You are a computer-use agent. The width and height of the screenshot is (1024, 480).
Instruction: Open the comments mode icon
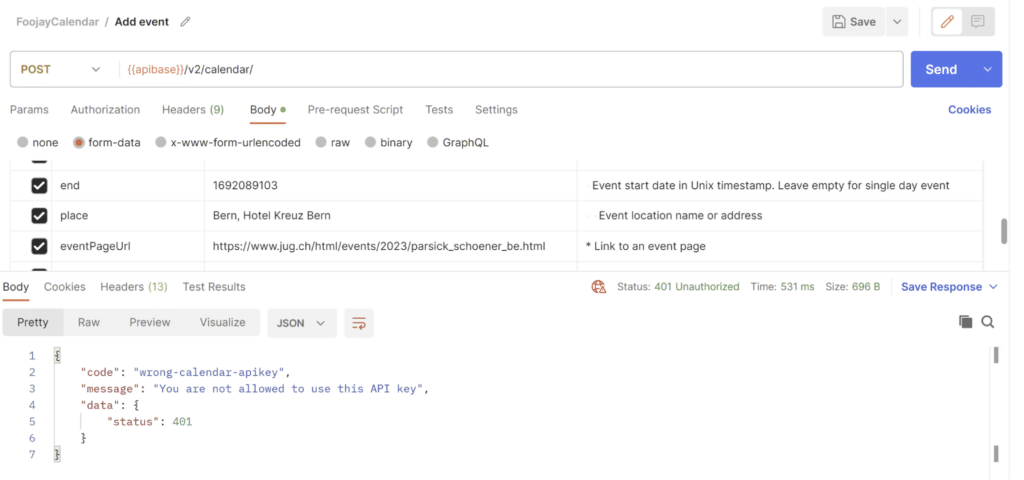click(x=978, y=22)
